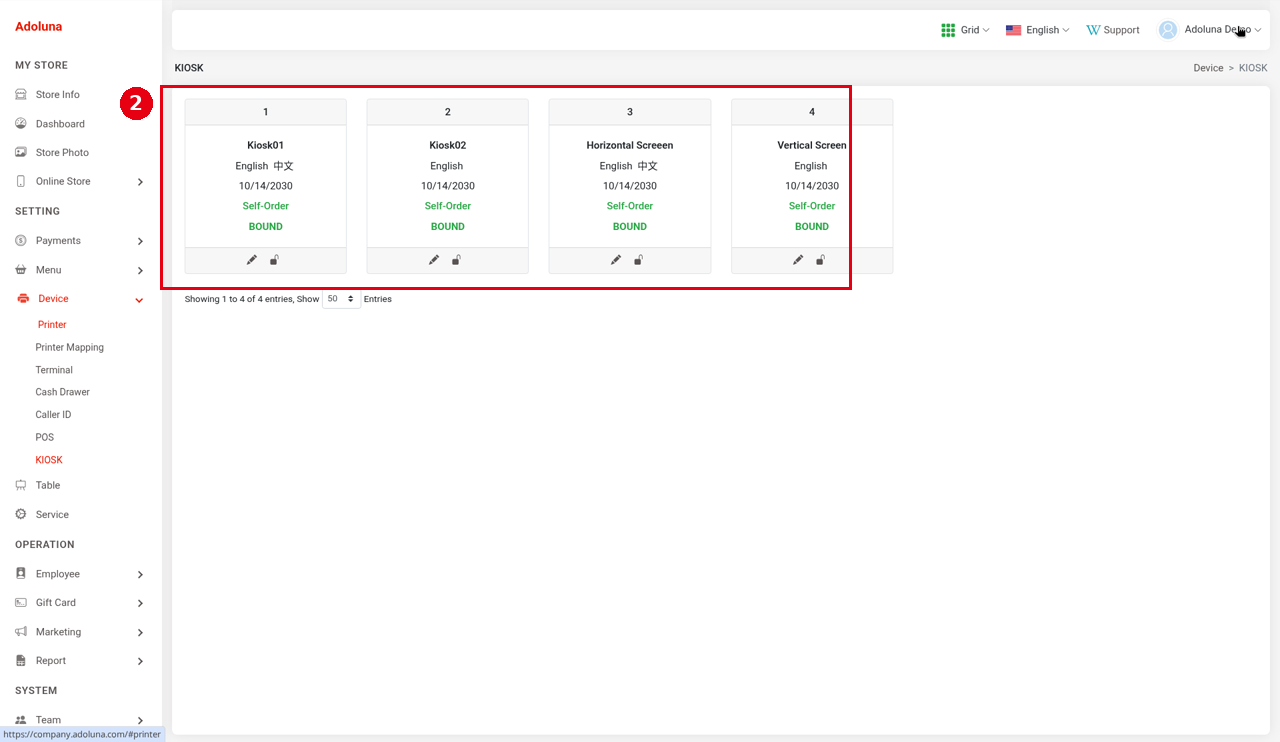This screenshot has width=1280, height=742.
Task: Collapse the Device submenu
Action: click(x=80, y=299)
